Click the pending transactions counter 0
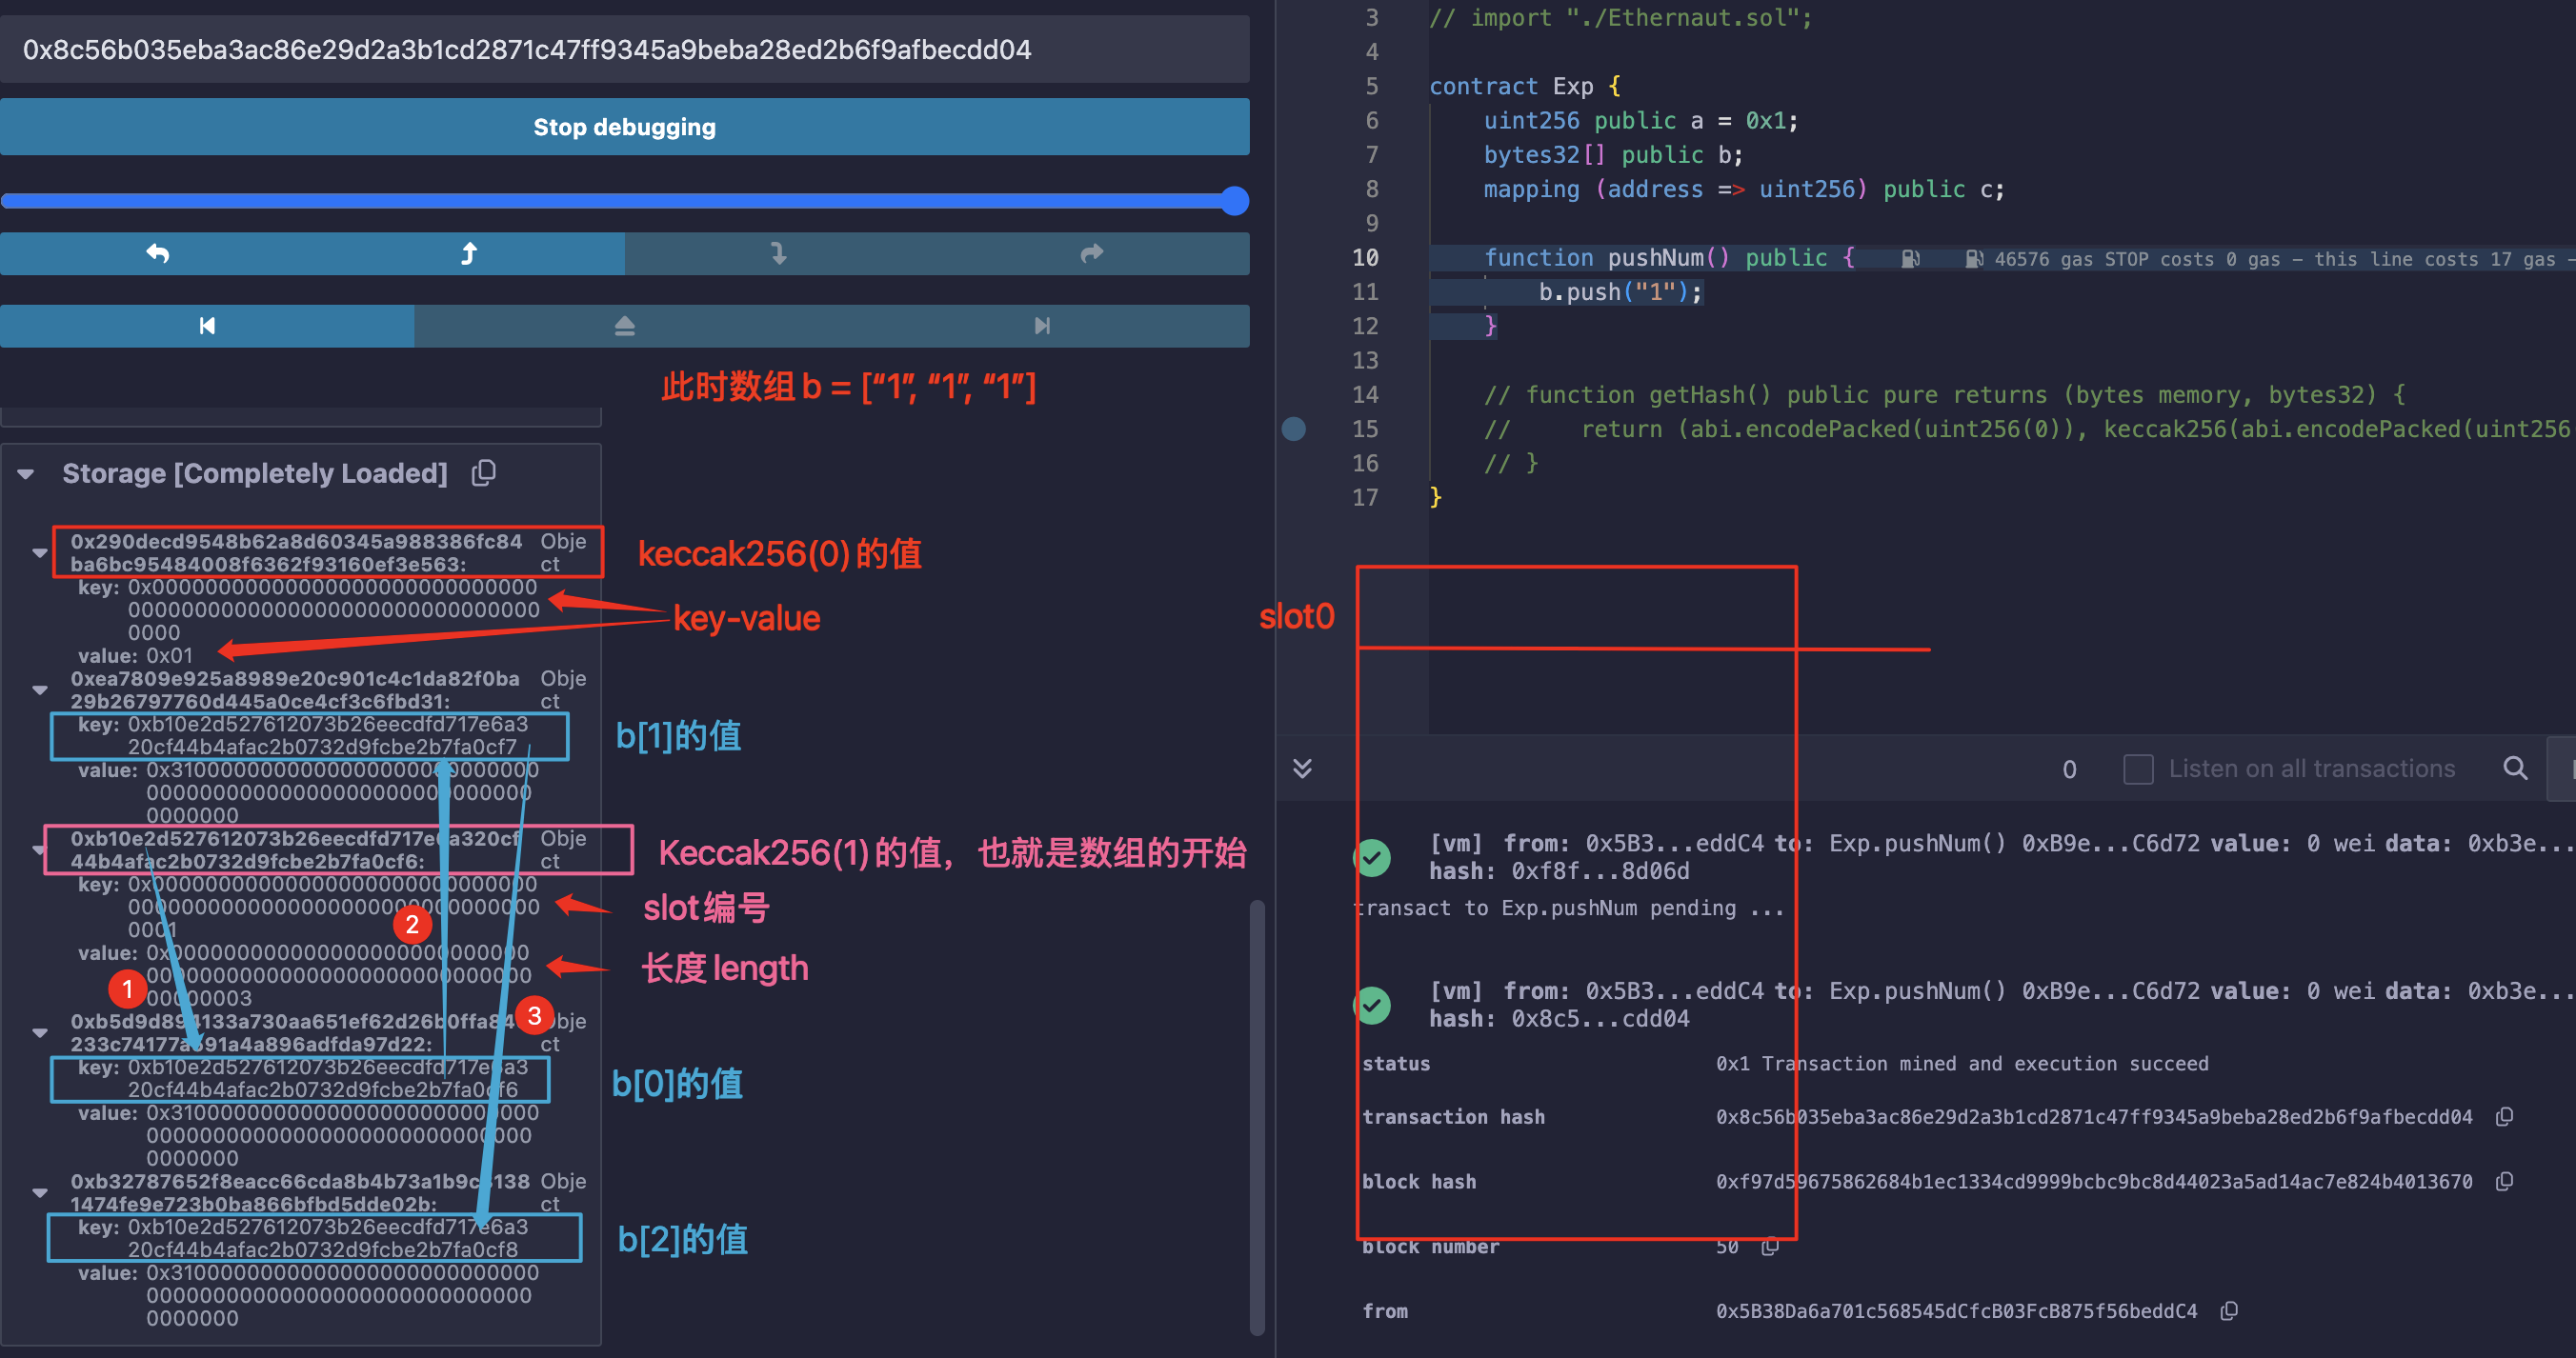The image size is (2576, 1358). click(x=2070, y=769)
